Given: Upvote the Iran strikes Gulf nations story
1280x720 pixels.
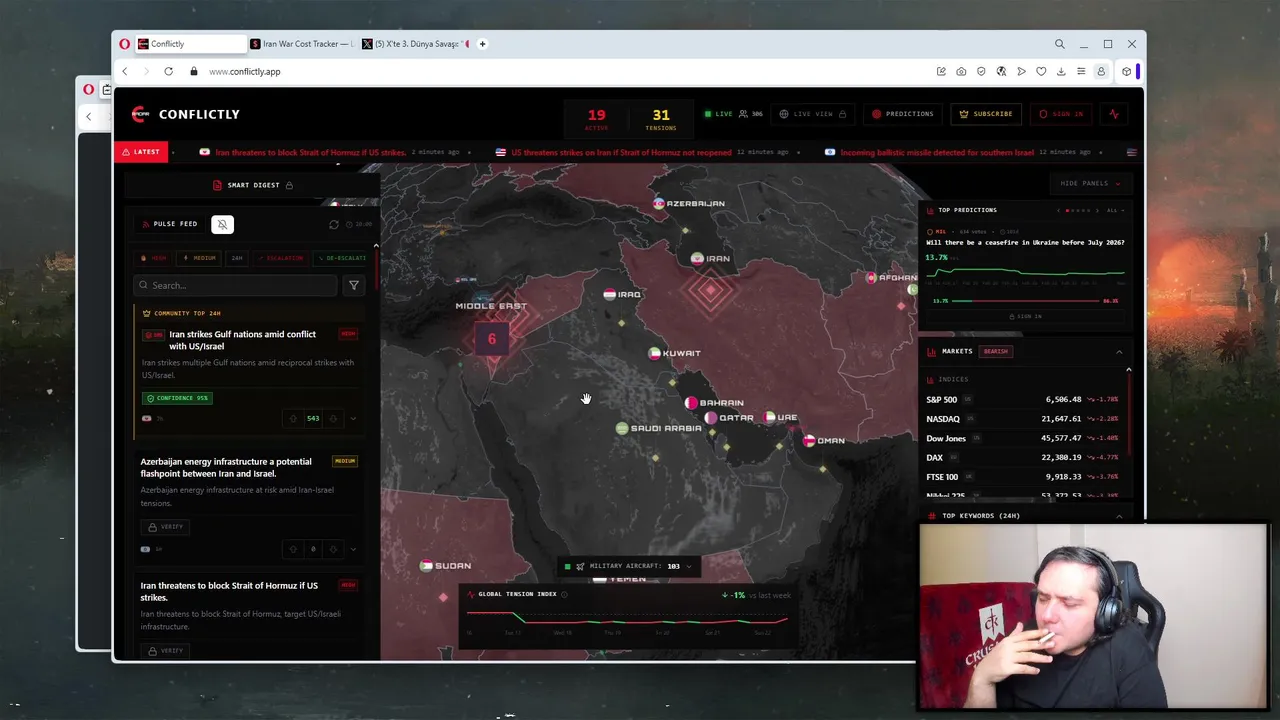Looking at the screenshot, I should [293, 418].
